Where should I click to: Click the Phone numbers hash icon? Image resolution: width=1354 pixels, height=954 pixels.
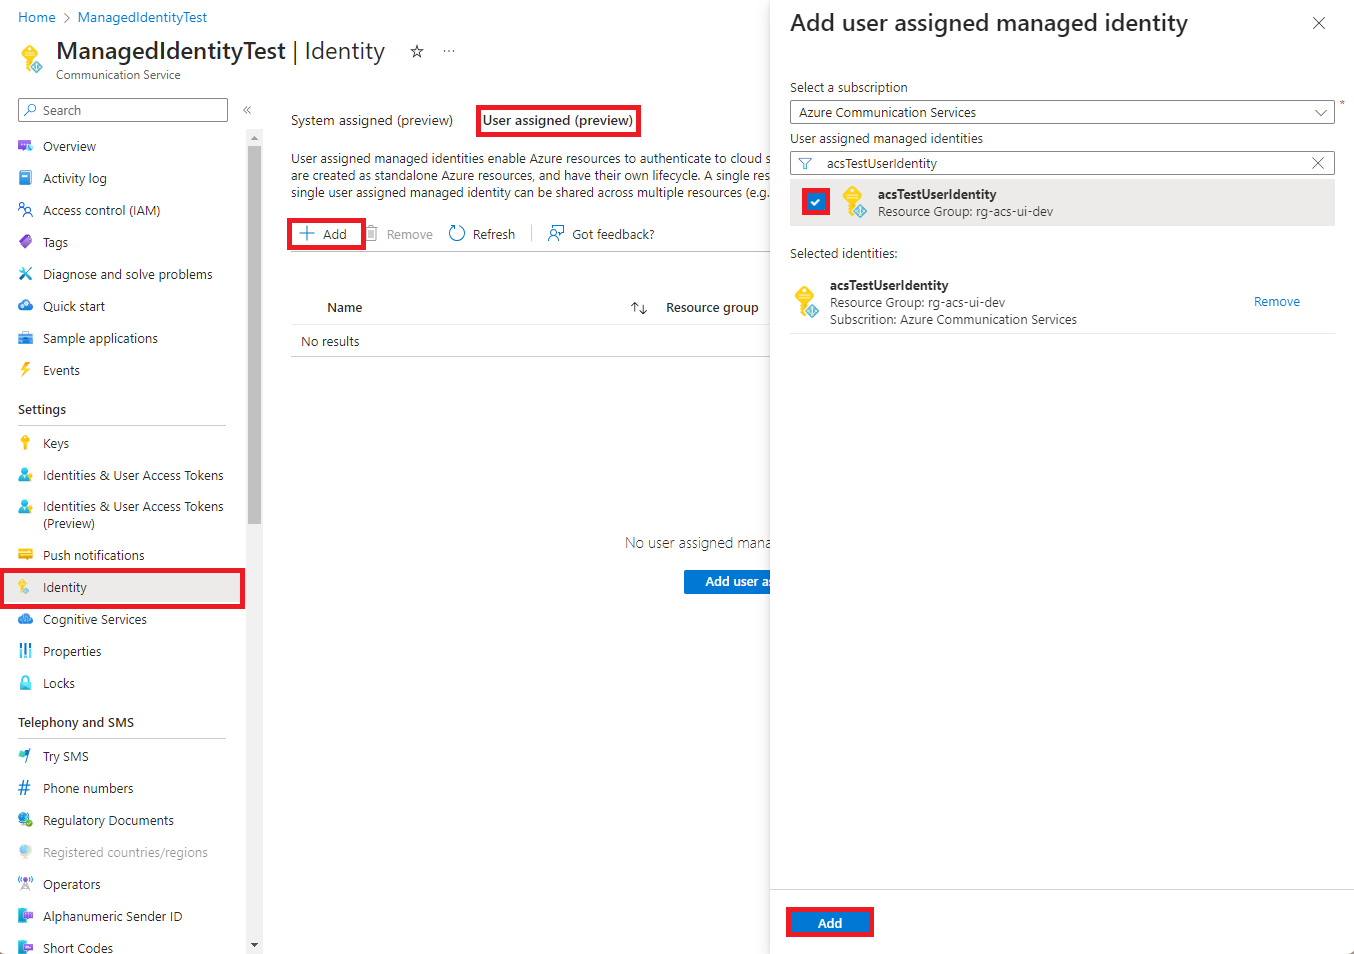26,788
